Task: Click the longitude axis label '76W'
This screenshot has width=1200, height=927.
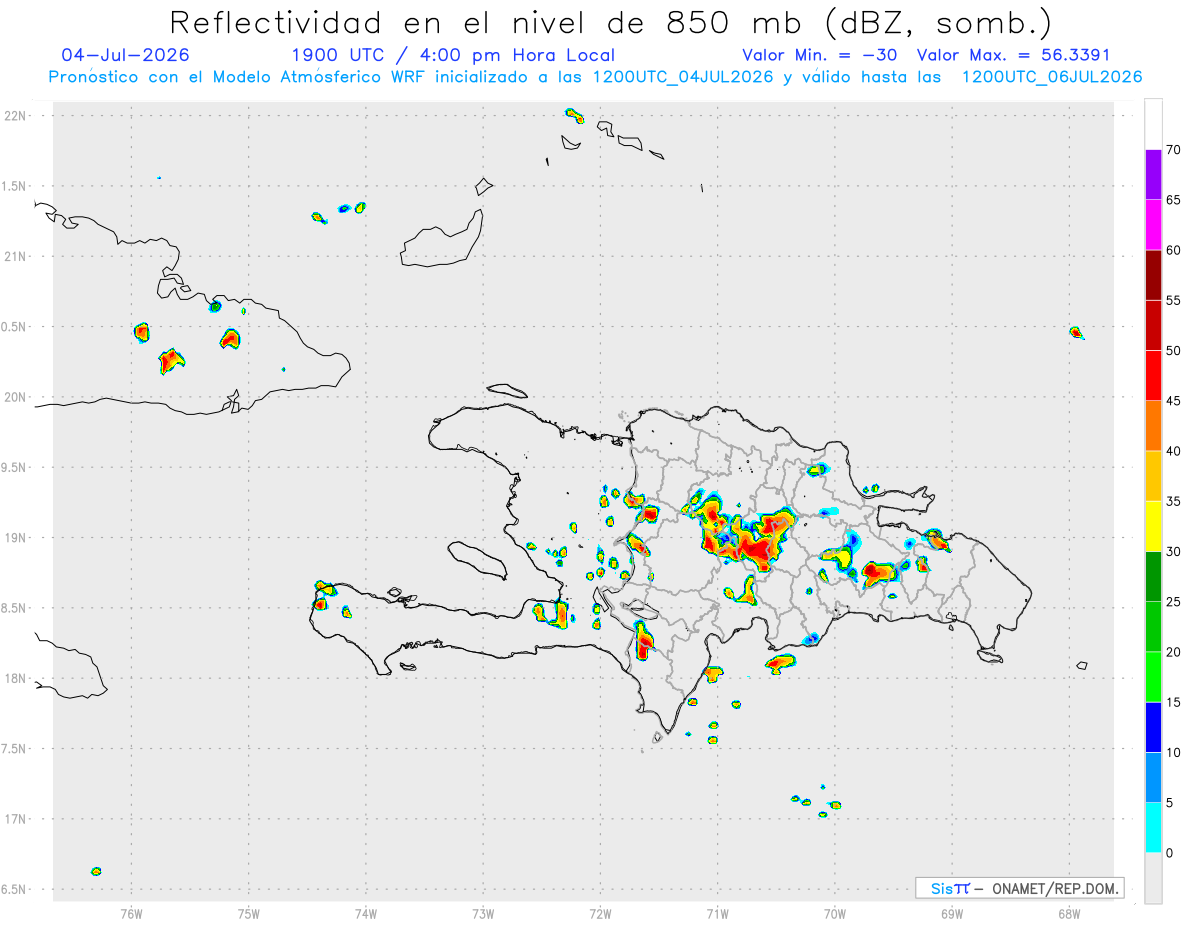Action: 131,912
